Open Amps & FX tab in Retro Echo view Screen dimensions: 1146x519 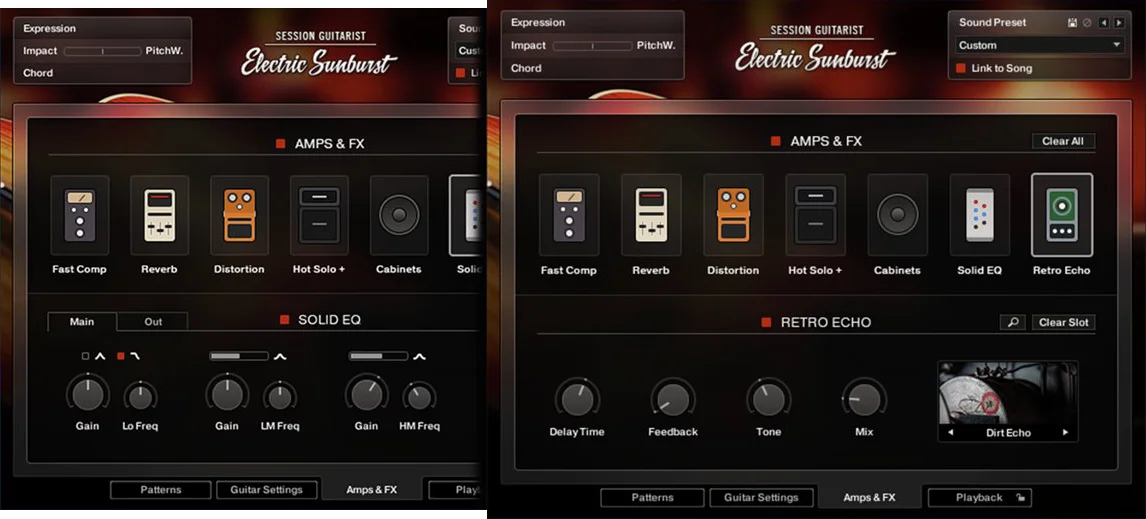click(869, 498)
